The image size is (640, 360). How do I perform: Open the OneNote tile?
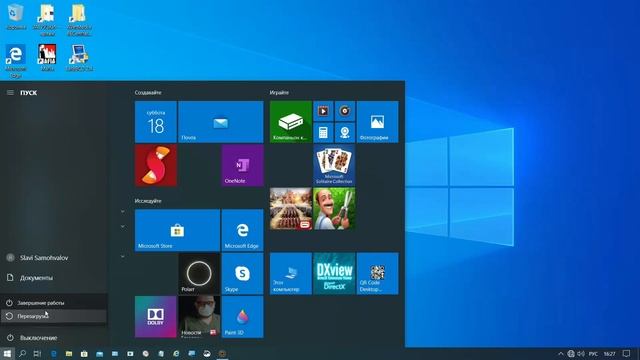[x=242, y=165]
